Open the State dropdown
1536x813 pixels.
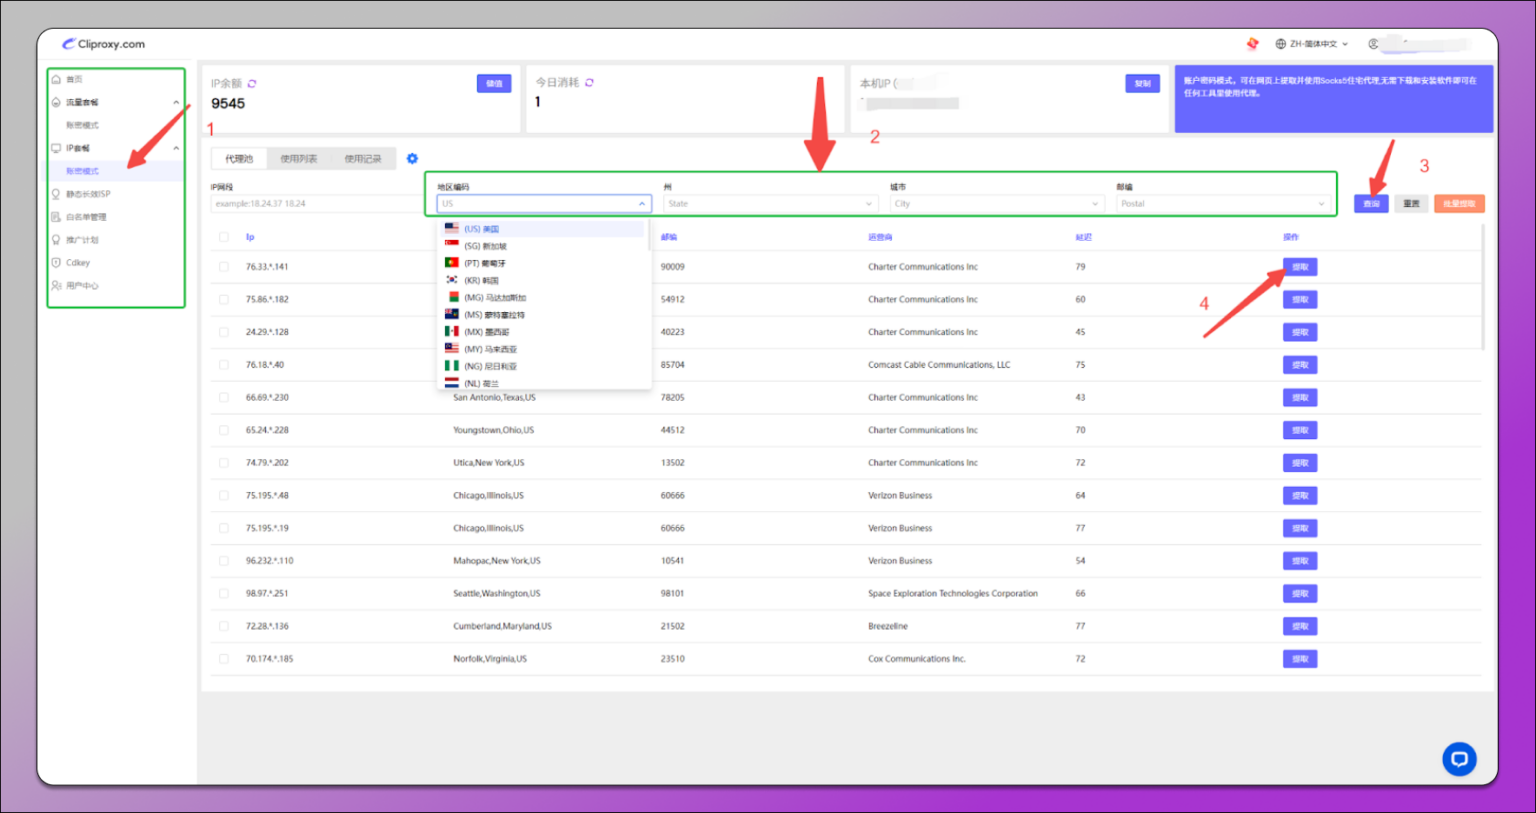click(770, 203)
